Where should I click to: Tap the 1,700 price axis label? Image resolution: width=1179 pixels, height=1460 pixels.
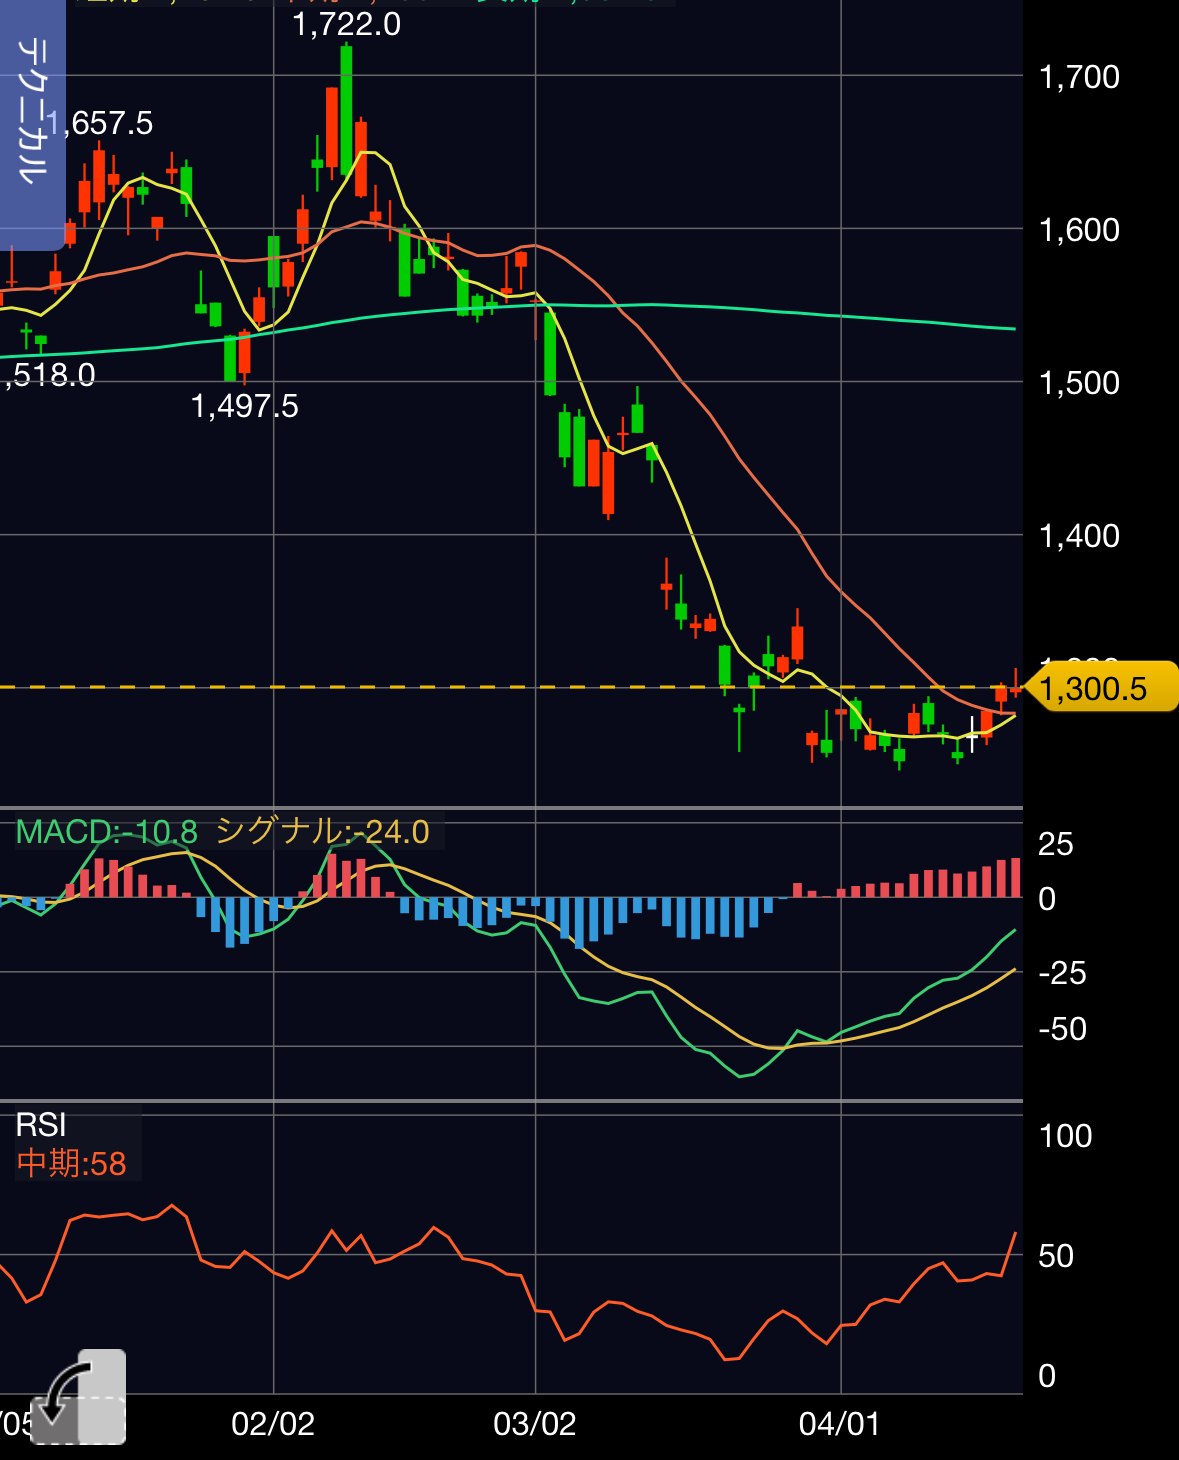tap(1079, 77)
